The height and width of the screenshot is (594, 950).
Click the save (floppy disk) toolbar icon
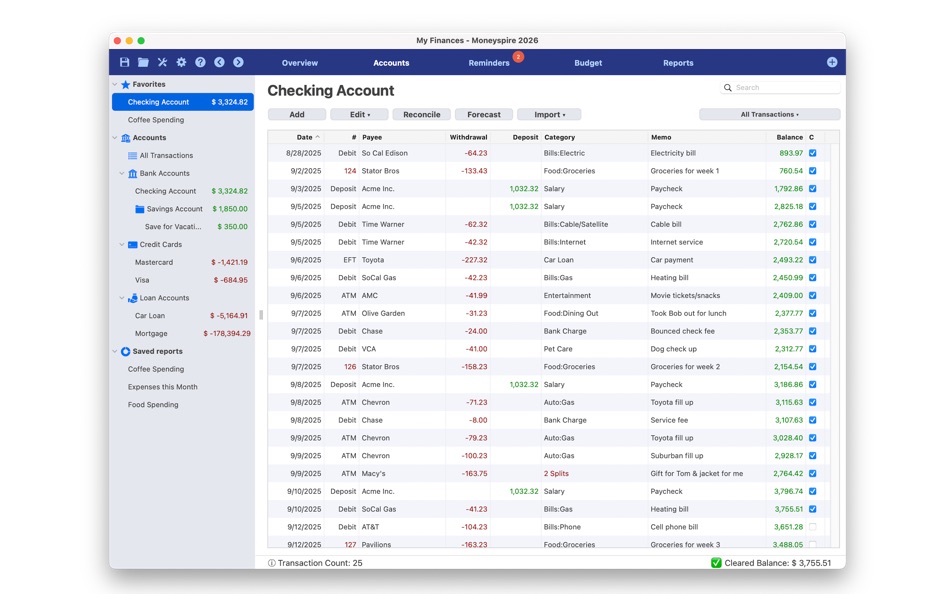pos(123,62)
